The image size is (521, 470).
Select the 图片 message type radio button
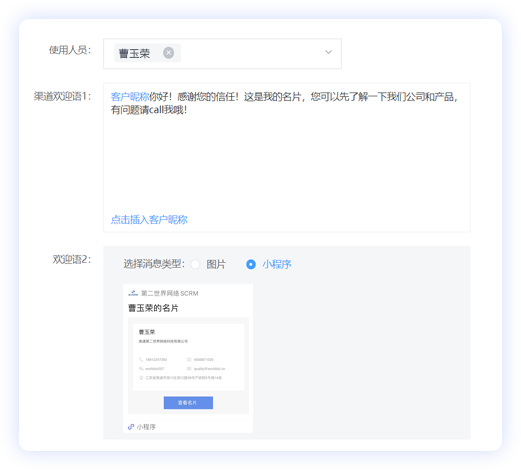(x=195, y=264)
